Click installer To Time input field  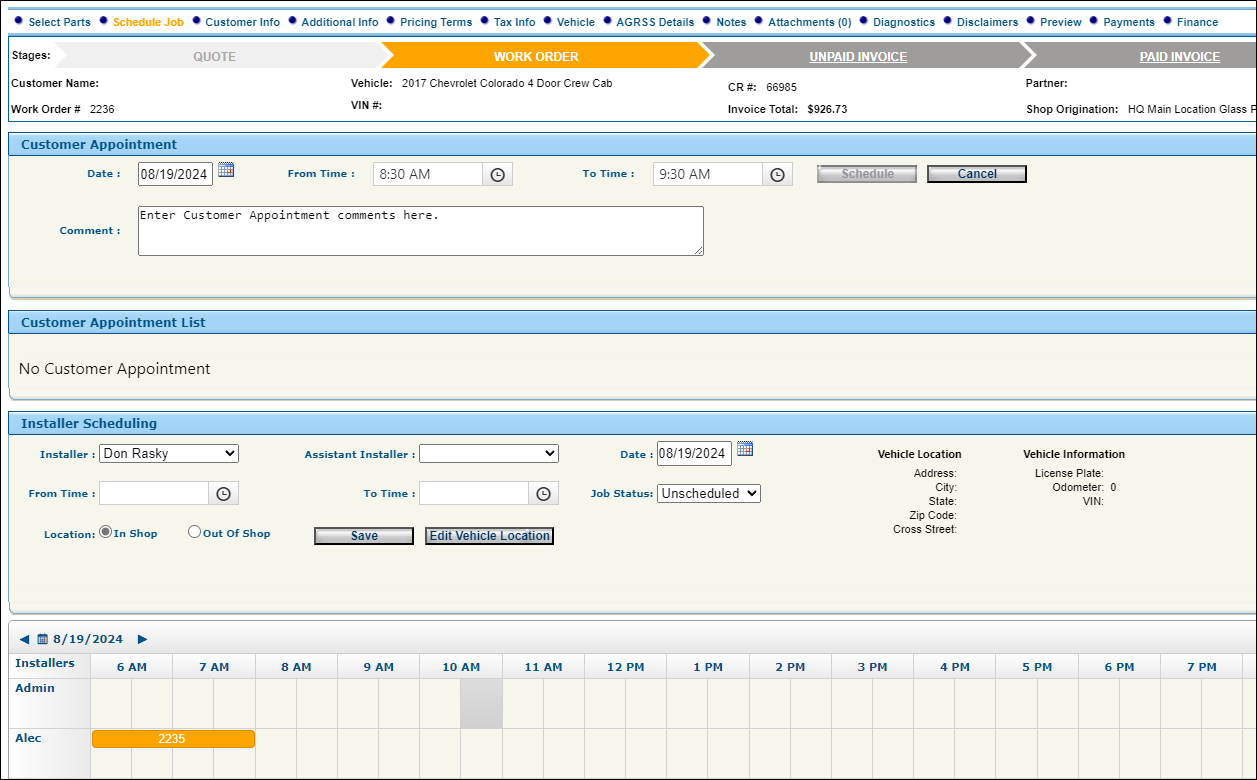(474, 493)
